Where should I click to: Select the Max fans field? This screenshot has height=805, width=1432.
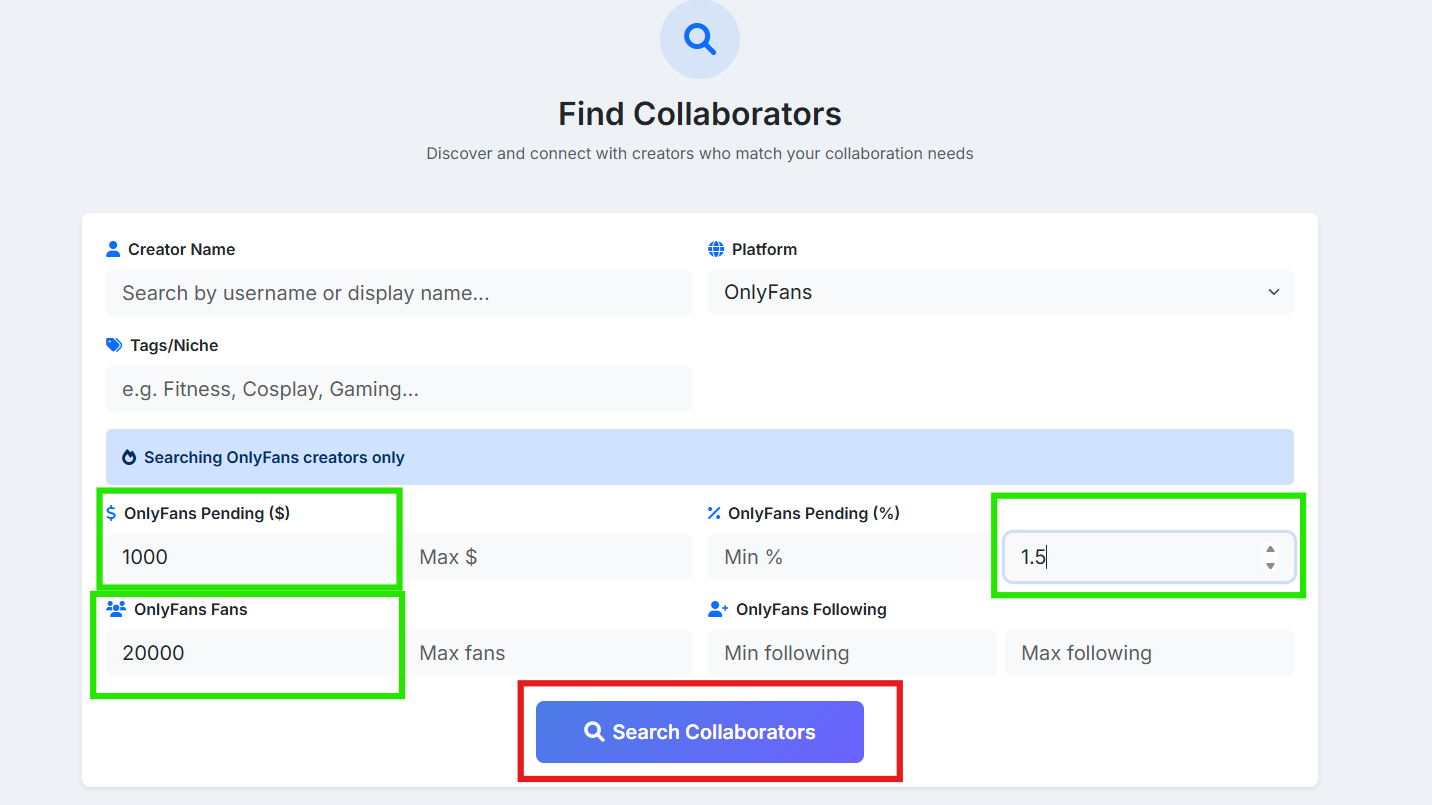[x=548, y=652]
